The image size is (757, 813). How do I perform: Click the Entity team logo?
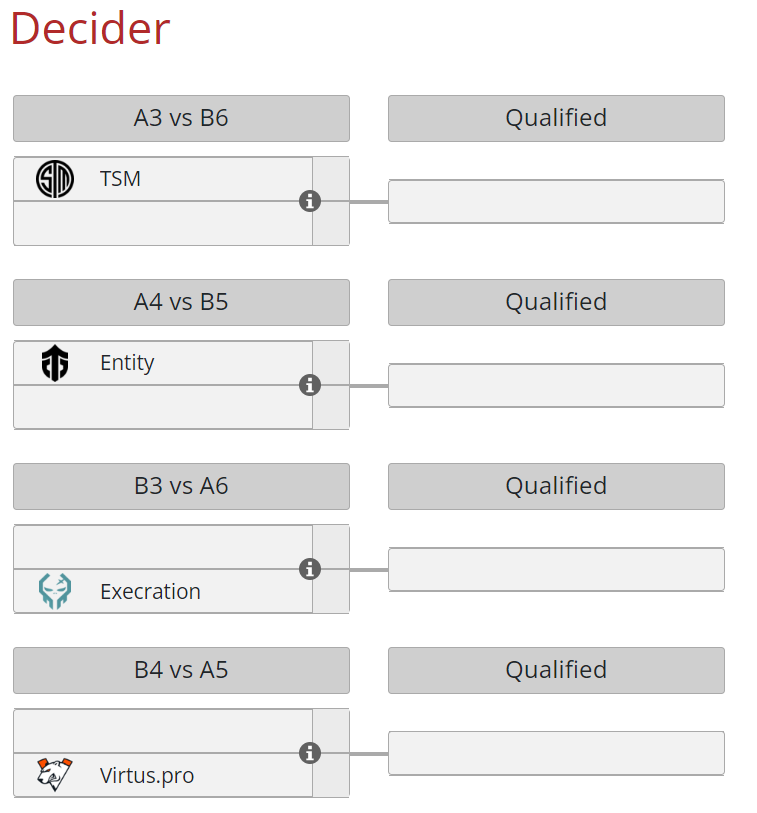coord(55,363)
